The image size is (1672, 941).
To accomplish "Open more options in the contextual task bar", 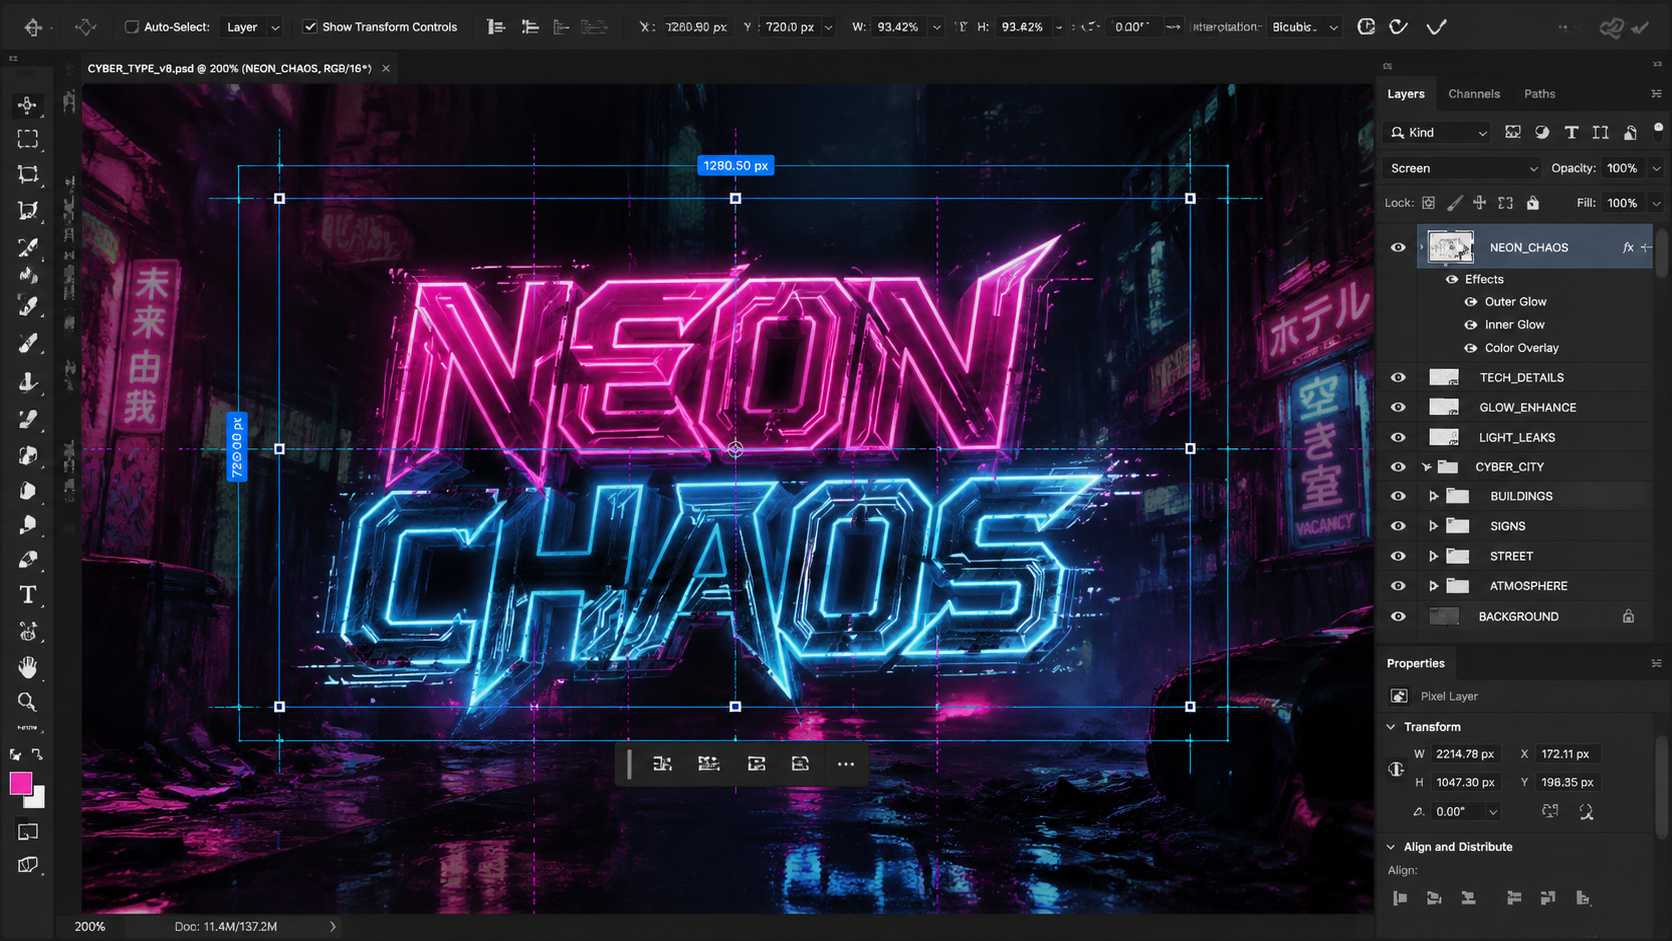I will (x=846, y=764).
